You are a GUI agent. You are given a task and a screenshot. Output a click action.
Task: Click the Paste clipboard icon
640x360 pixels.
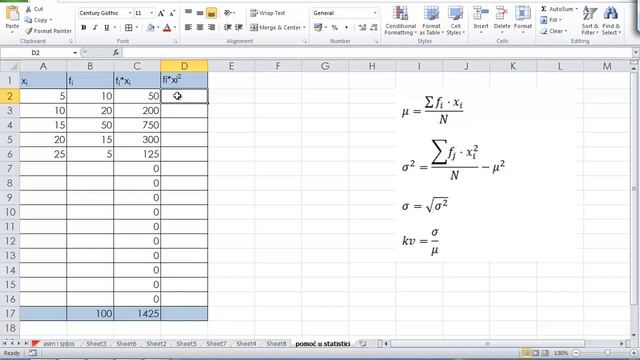pyautogui.click(x=12, y=14)
